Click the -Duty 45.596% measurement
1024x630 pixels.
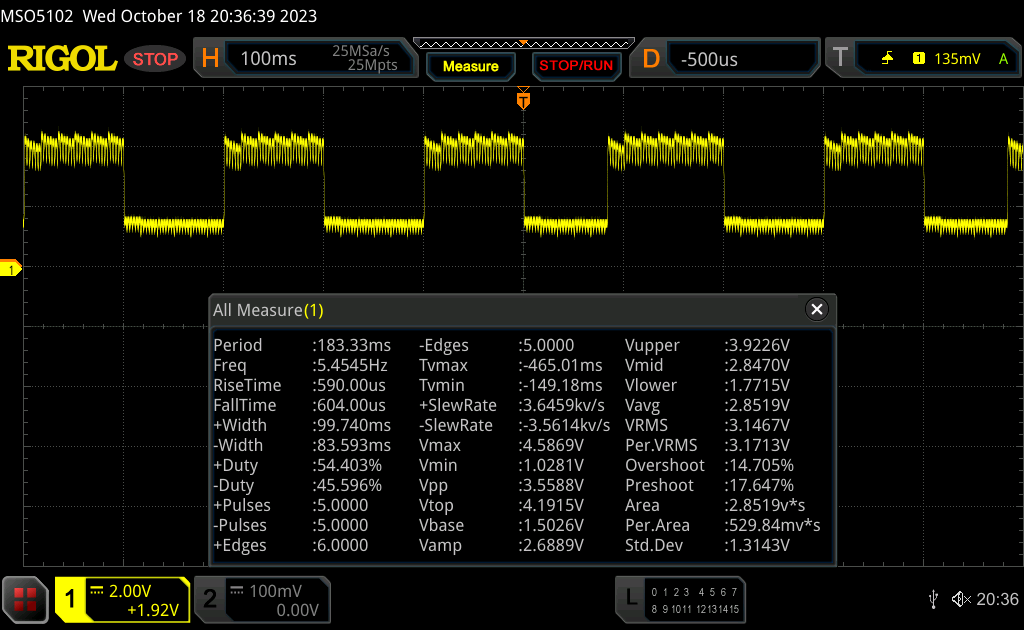coord(297,486)
